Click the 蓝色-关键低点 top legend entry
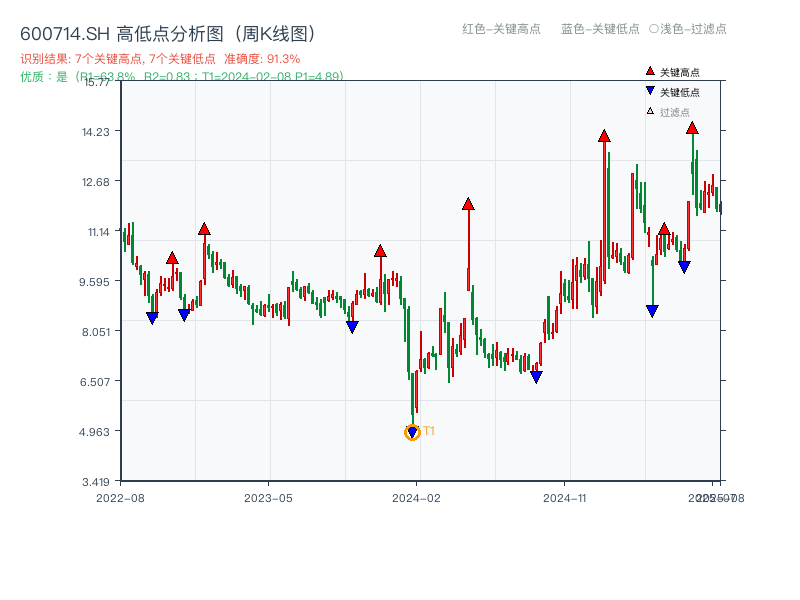 point(600,29)
